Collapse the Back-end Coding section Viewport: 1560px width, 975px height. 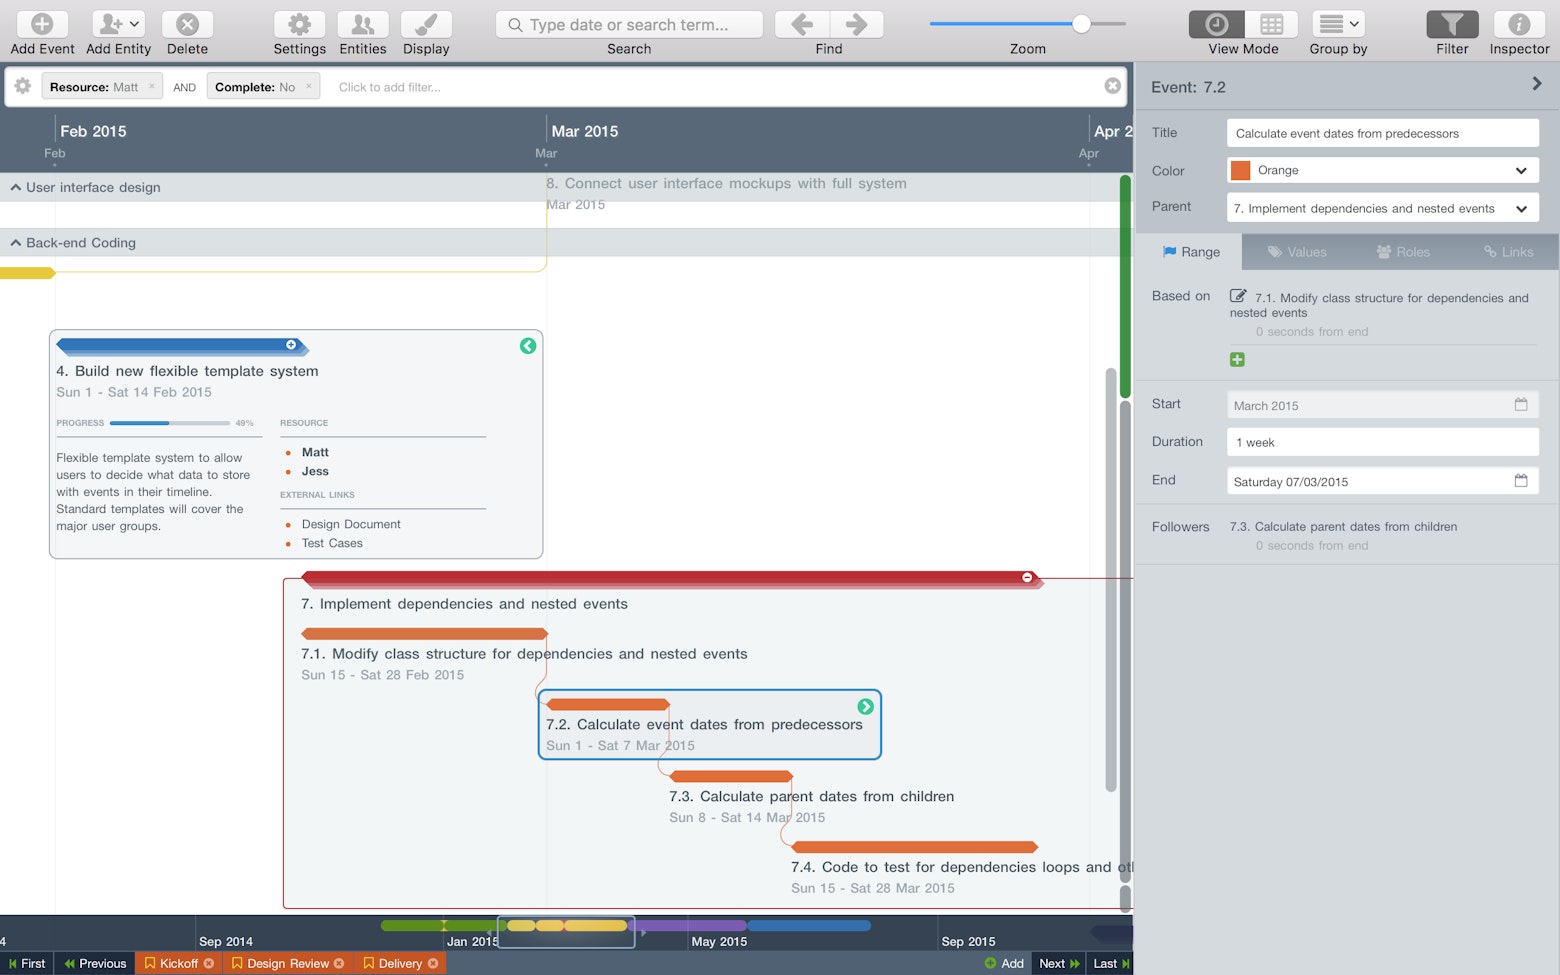14,242
